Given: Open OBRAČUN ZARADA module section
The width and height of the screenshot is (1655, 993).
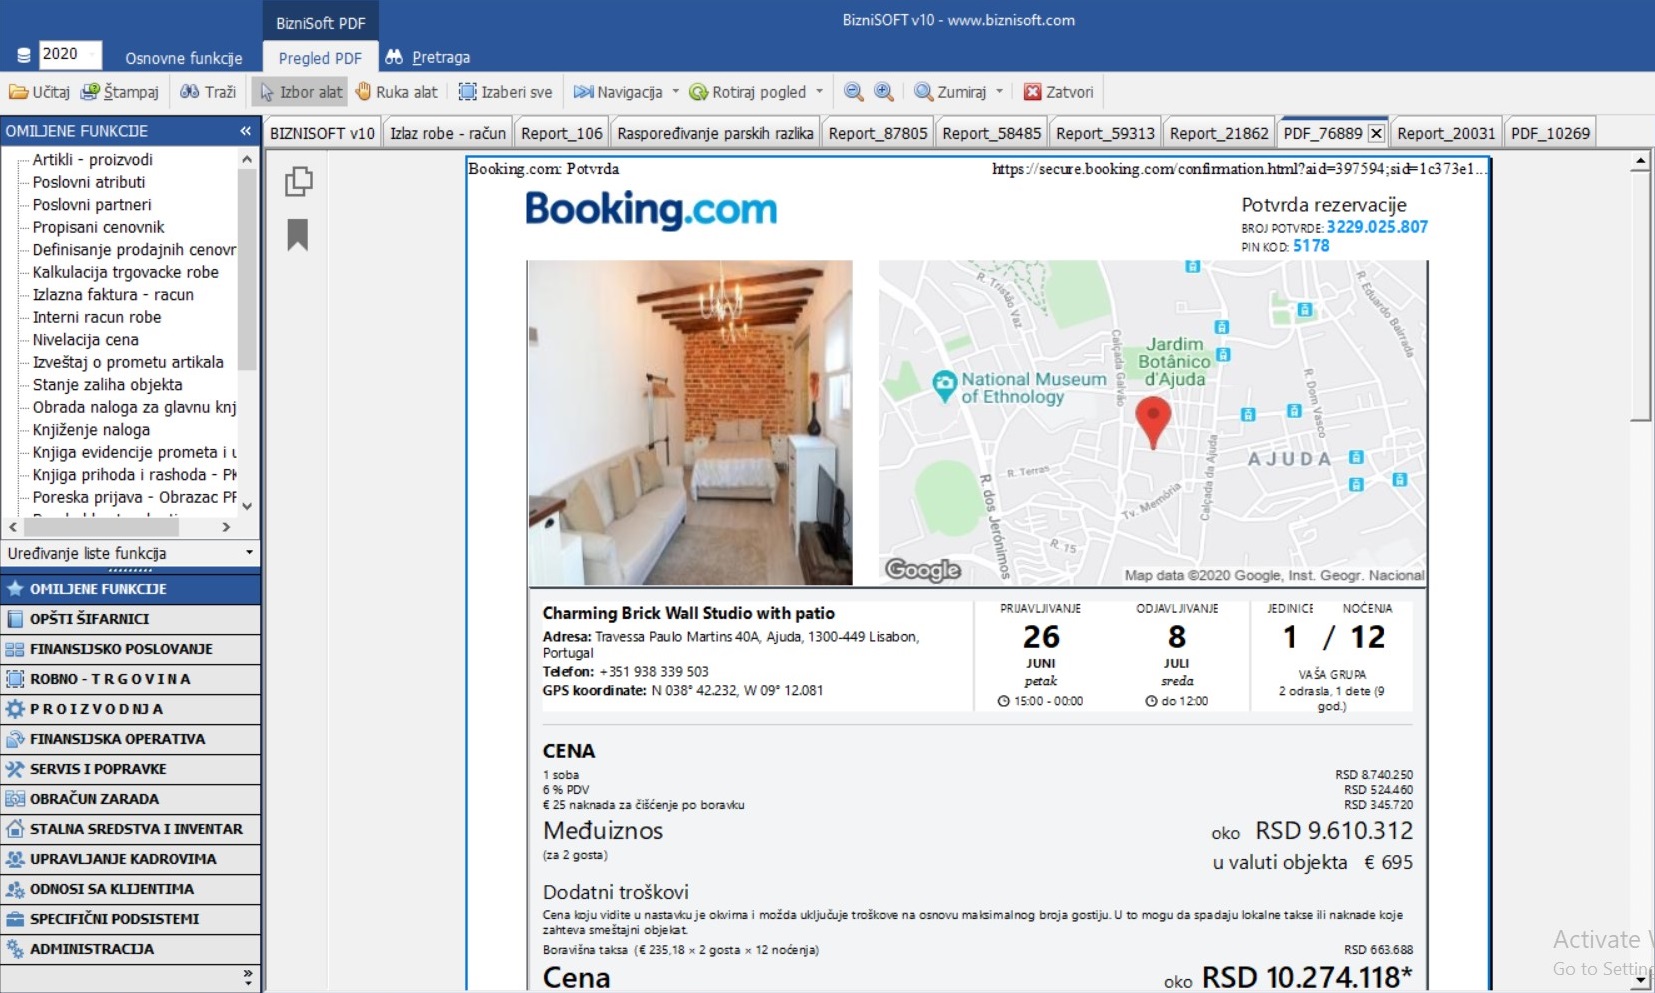Looking at the screenshot, I should coord(130,799).
